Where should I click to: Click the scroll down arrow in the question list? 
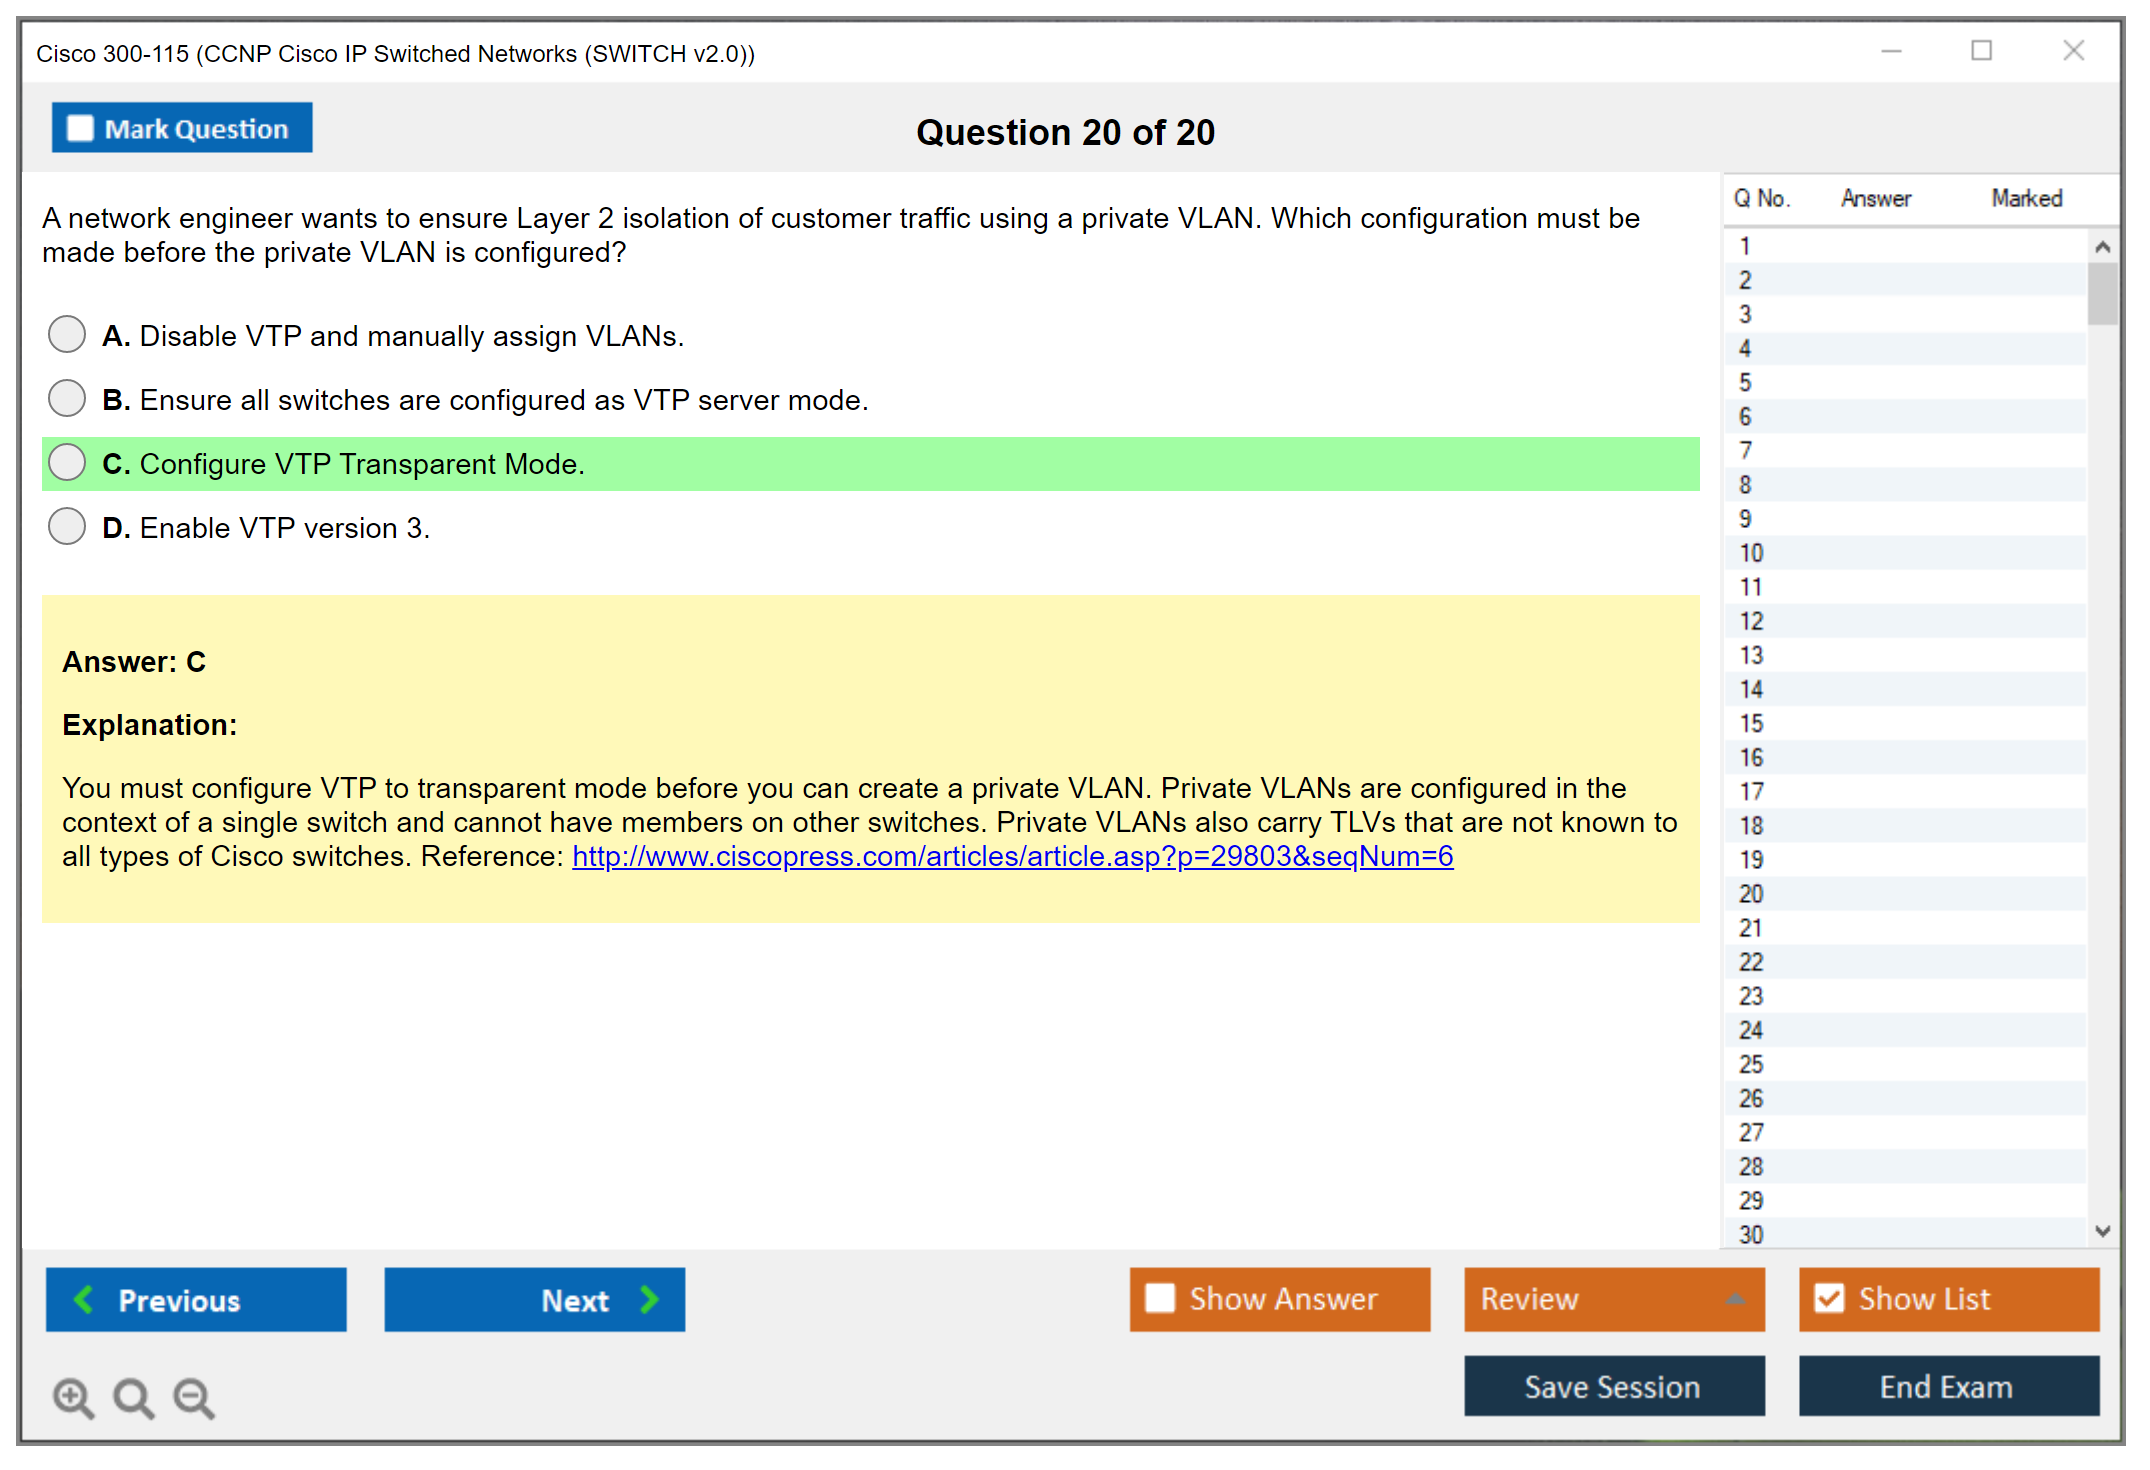(2102, 1232)
